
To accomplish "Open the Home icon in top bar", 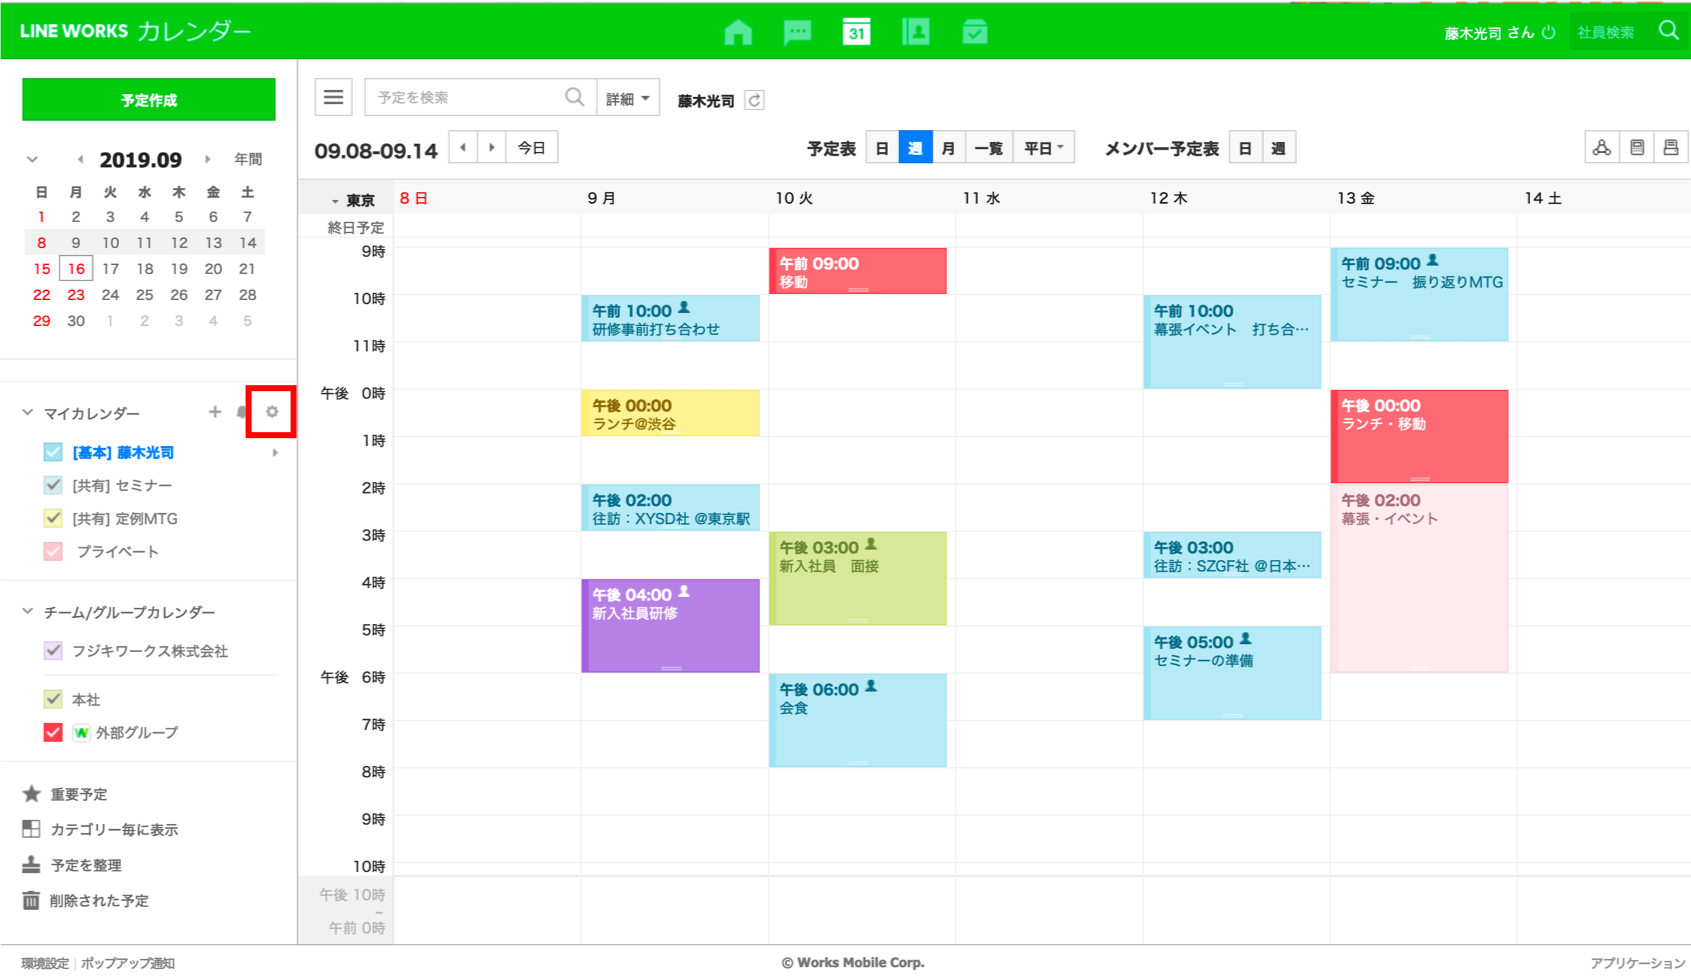I will 738,32.
